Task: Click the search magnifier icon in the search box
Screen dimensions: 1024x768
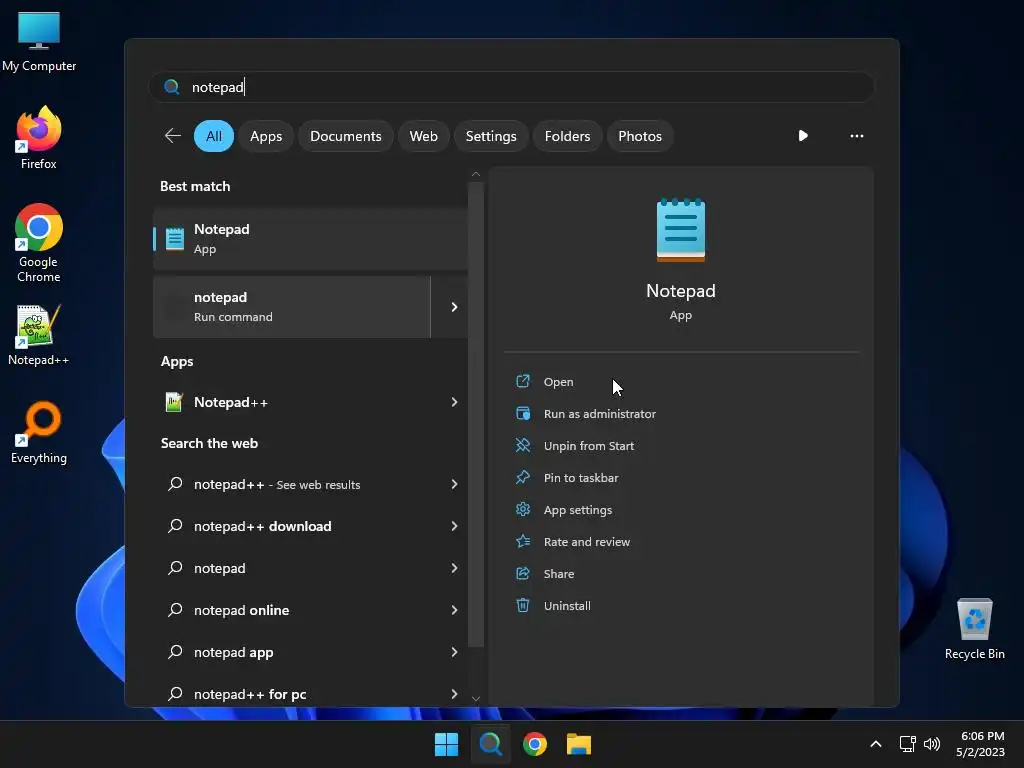Action: coord(172,87)
